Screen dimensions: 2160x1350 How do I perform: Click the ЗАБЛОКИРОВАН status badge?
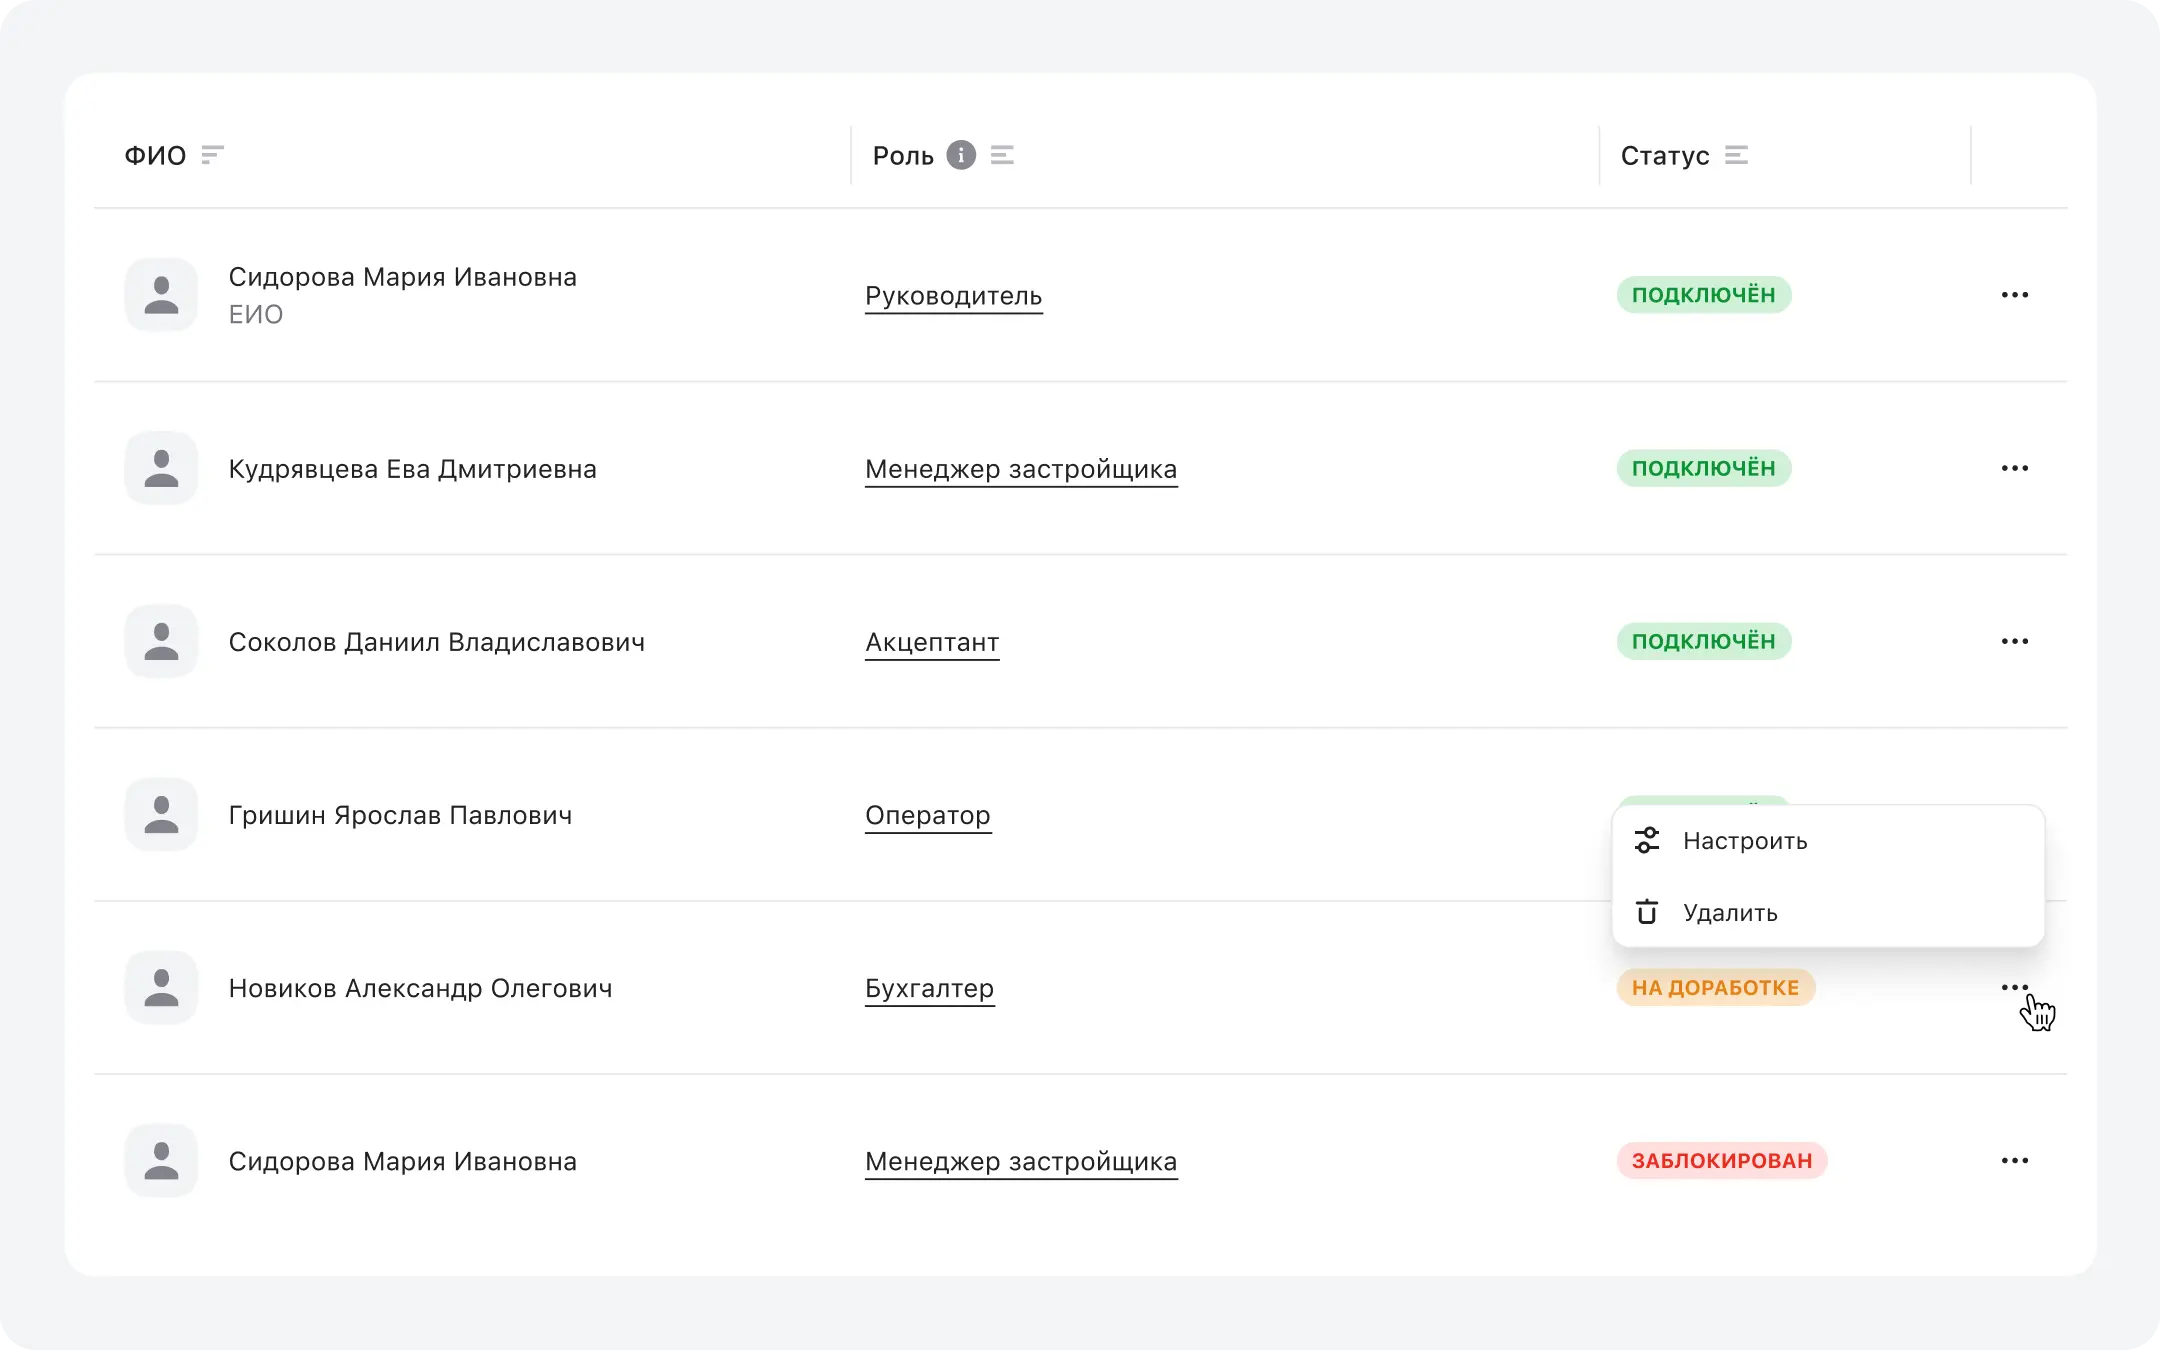[1721, 1161]
